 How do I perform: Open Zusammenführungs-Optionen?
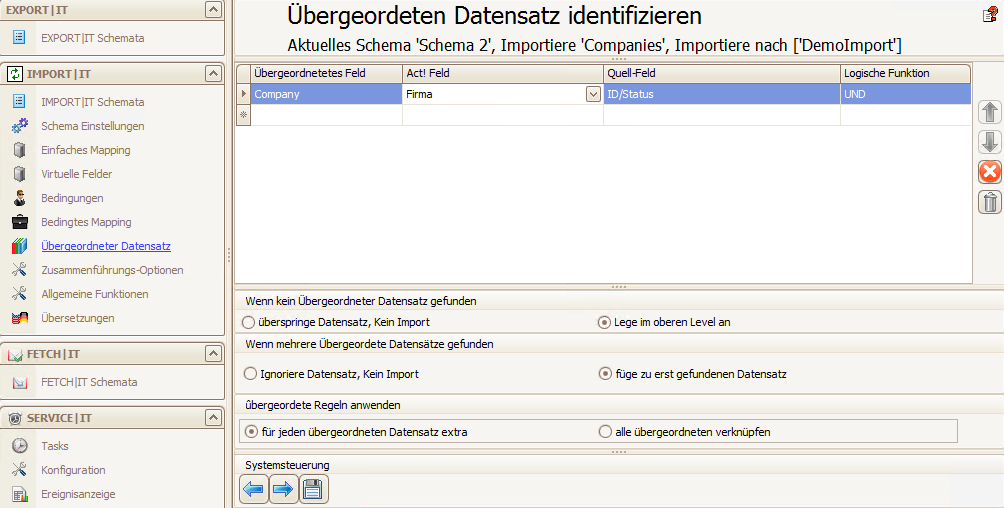tap(113, 270)
